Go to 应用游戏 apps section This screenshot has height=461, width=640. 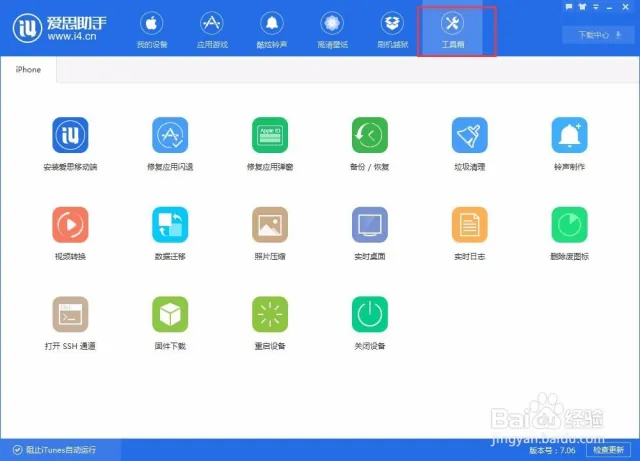point(211,30)
